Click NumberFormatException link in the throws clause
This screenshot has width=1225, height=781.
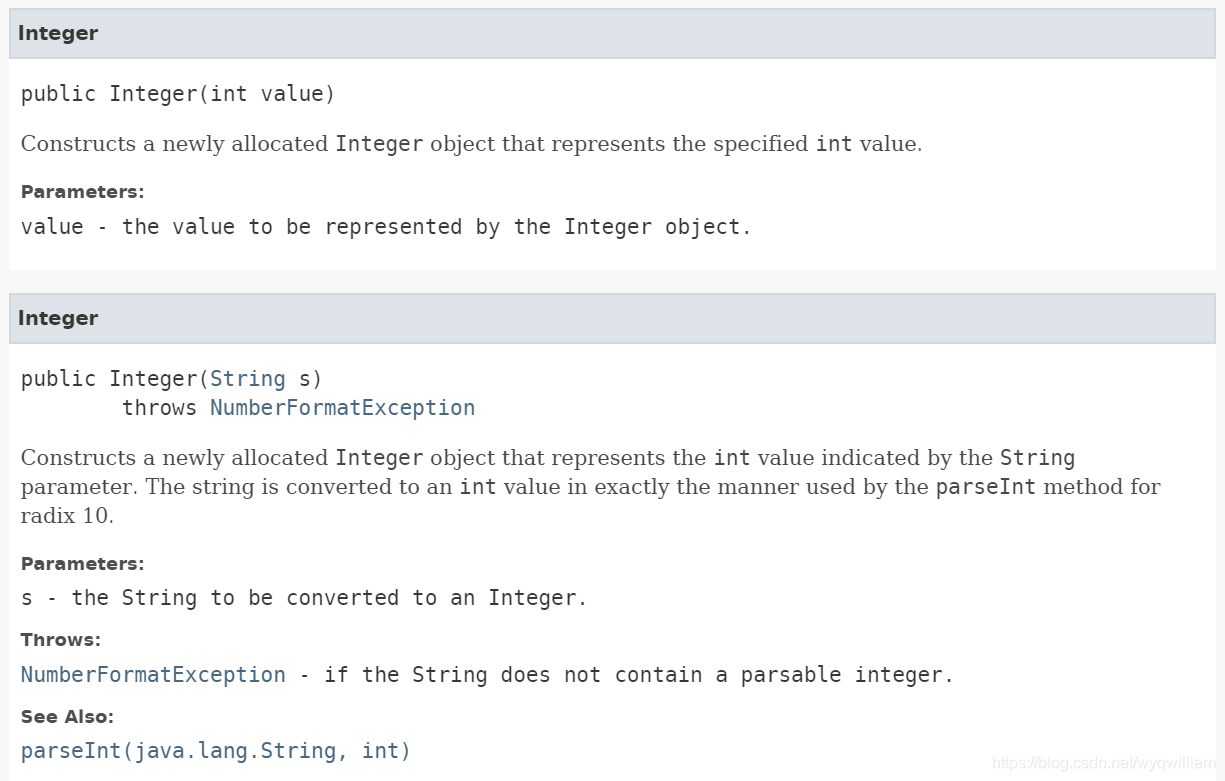click(342, 408)
